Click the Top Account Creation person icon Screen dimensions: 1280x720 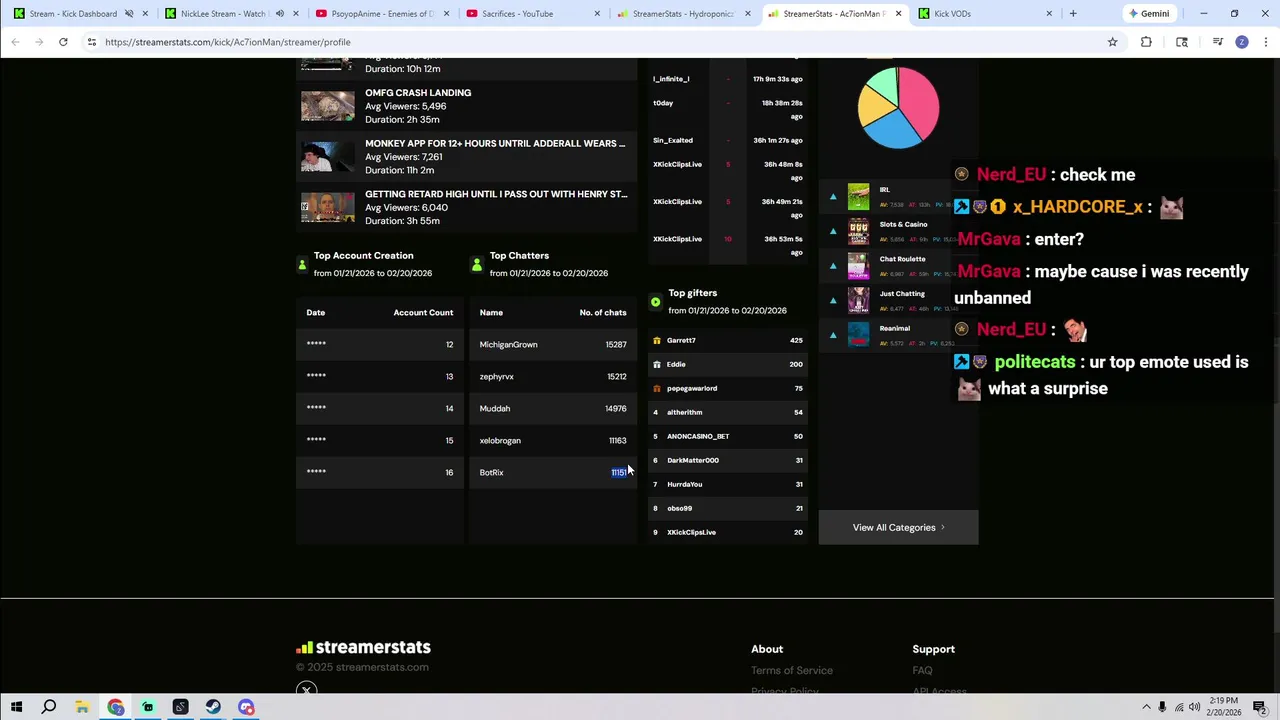tap(302, 265)
